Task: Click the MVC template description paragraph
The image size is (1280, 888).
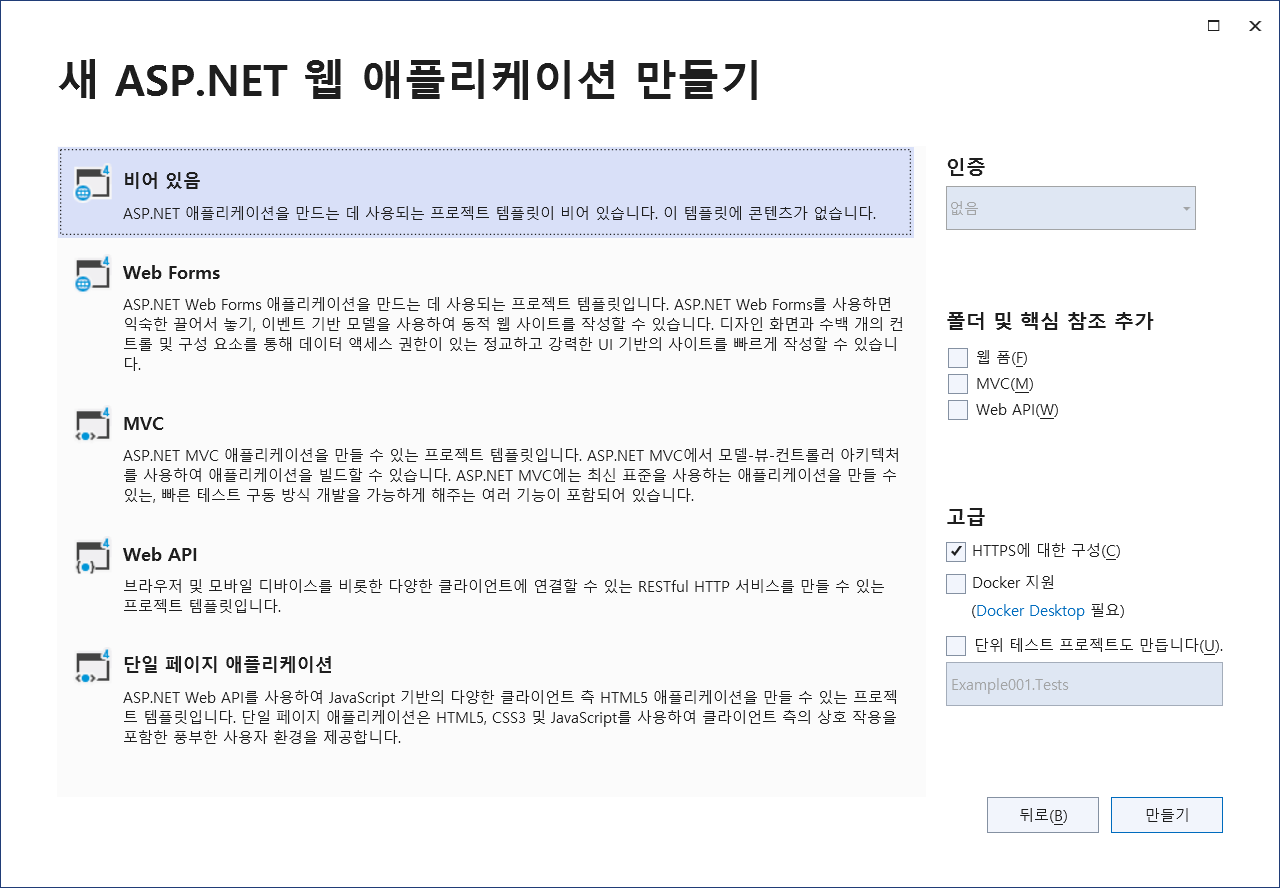Action: pos(511,475)
